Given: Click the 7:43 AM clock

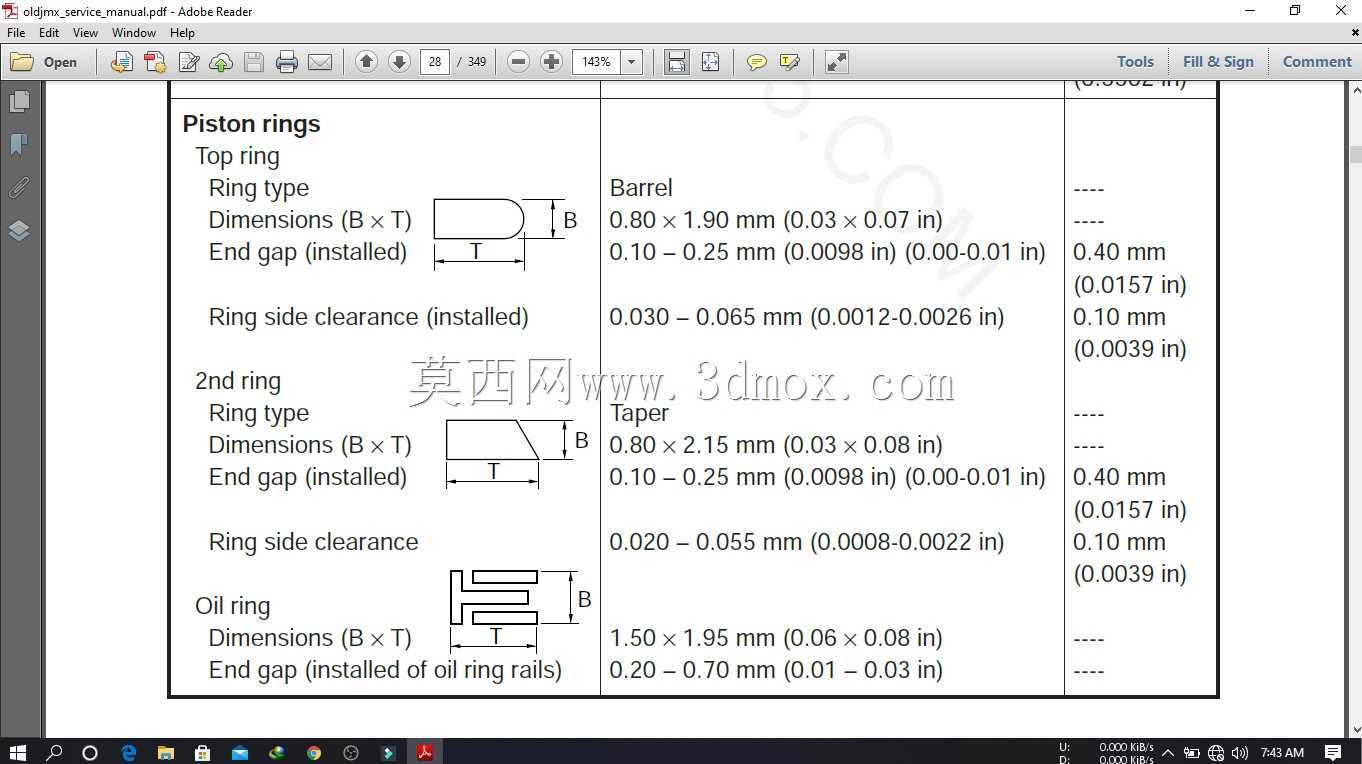Looking at the screenshot, I should [x=1282, y=752].
